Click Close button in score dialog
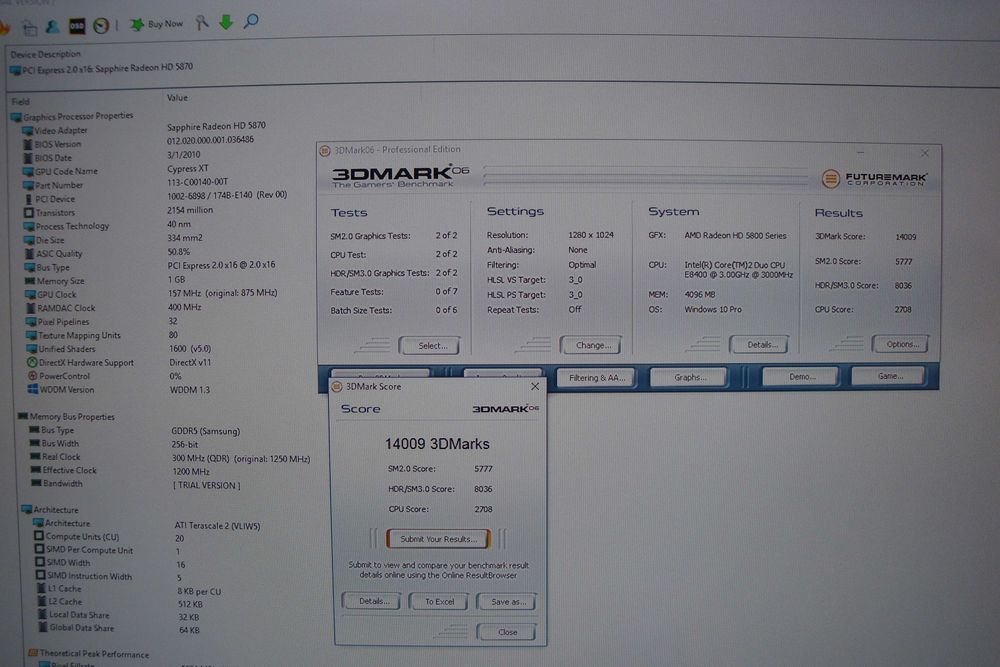This screenshot has height=667, width=1000. click(x=507, y=632)
